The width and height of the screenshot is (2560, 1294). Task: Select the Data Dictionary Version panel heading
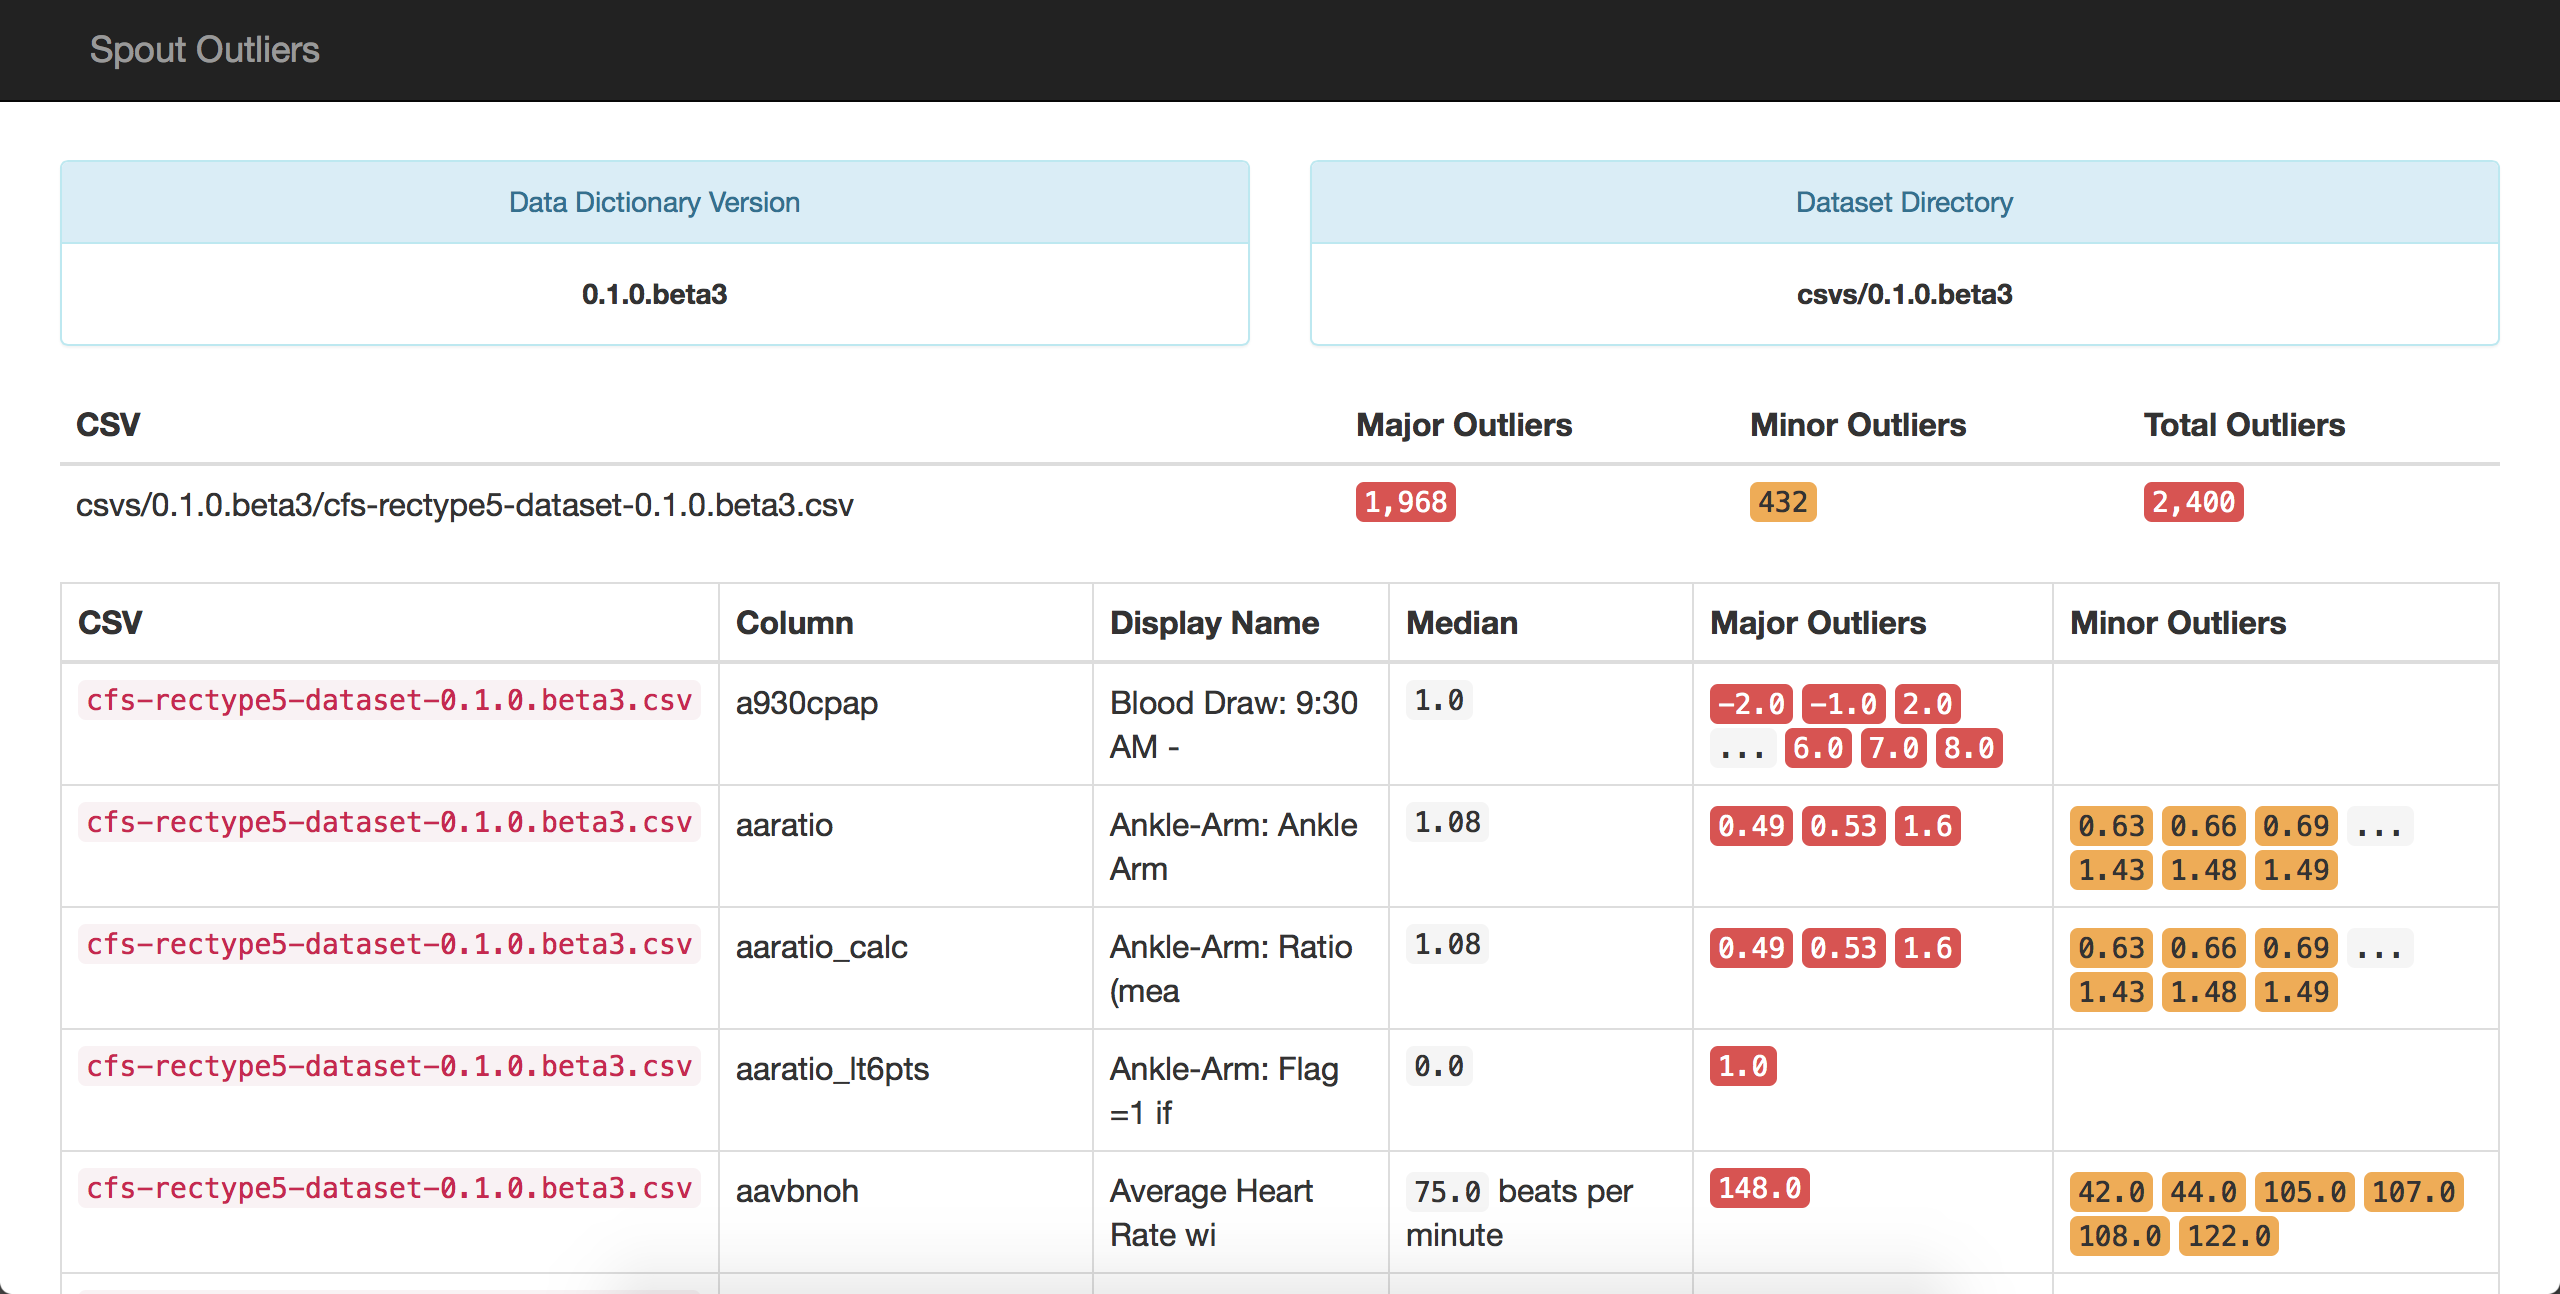tap(655, 202)
